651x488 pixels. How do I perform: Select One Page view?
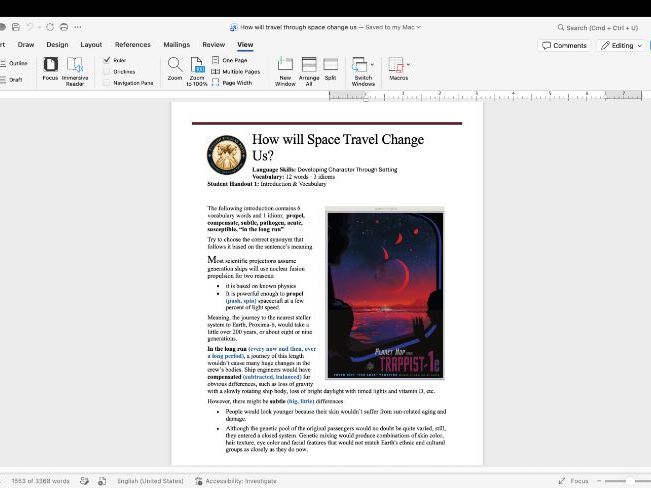(229, 60)
